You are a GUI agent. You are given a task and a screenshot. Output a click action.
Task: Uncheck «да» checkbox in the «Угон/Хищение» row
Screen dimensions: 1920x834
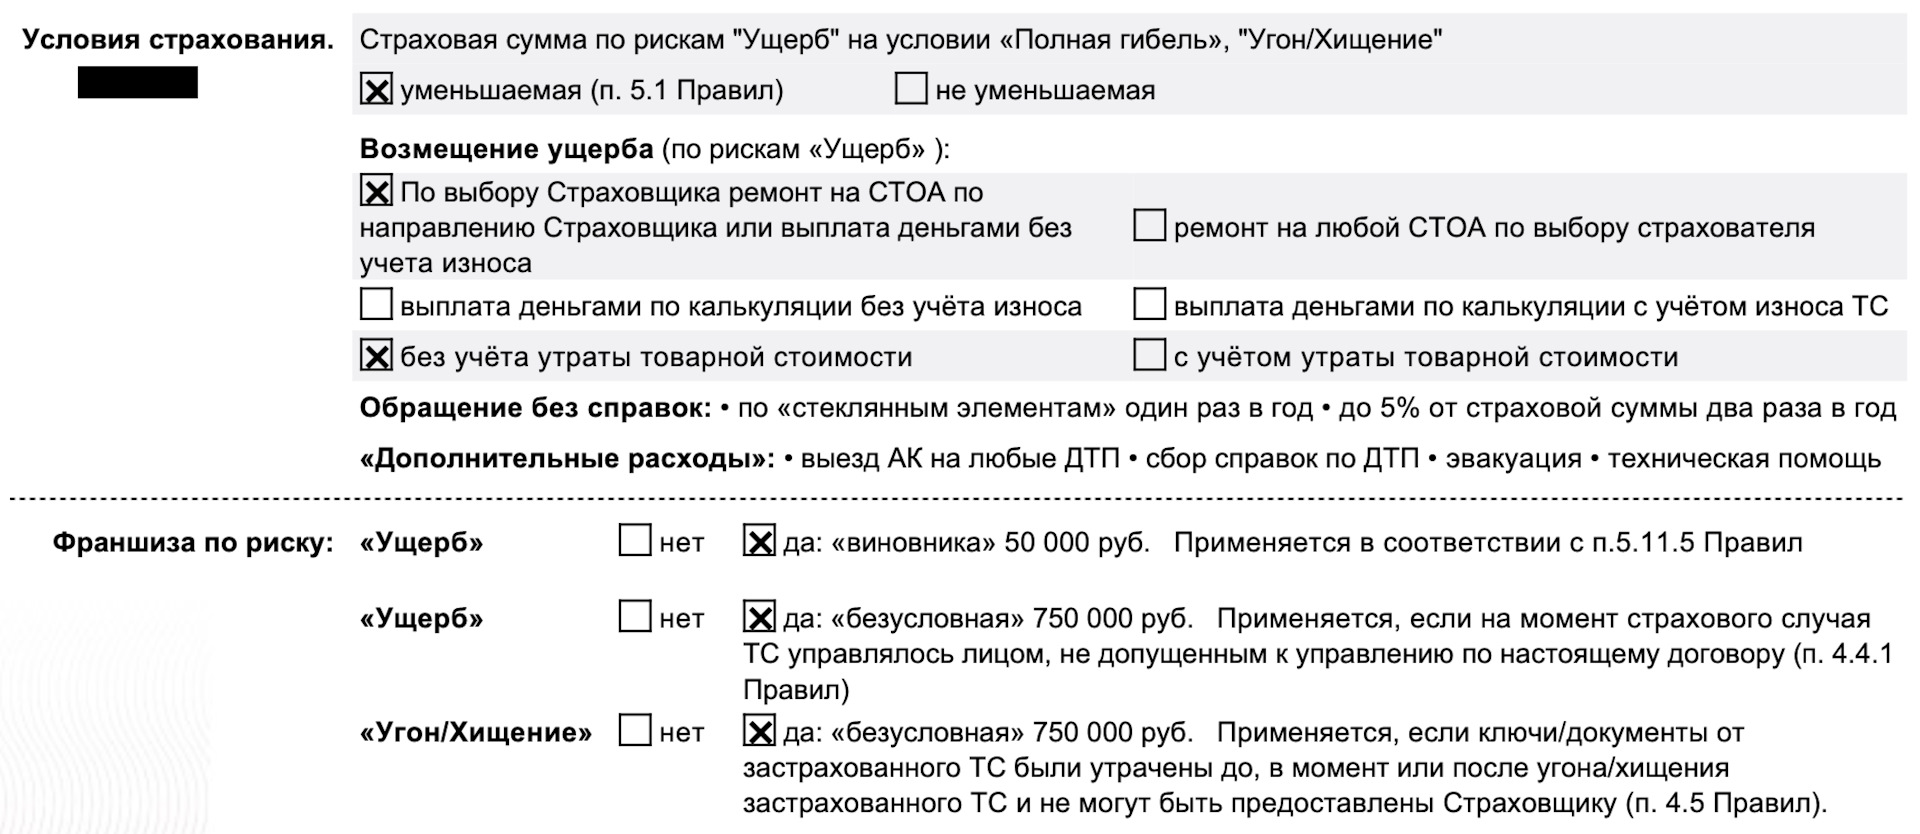(x=759, y=731)
